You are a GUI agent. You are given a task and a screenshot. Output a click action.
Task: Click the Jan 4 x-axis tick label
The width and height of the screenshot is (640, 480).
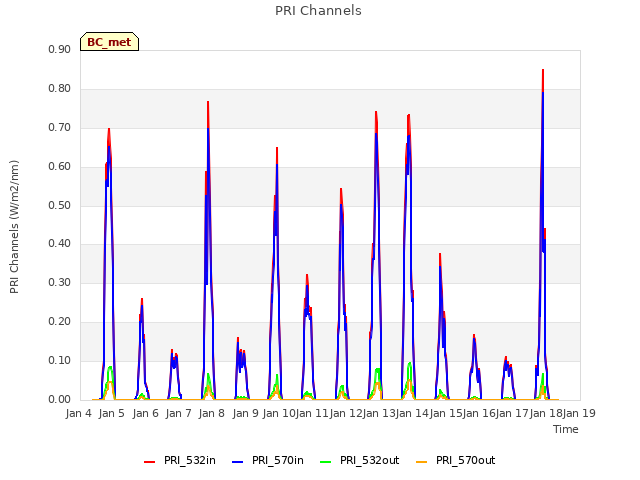click(78, 413)
